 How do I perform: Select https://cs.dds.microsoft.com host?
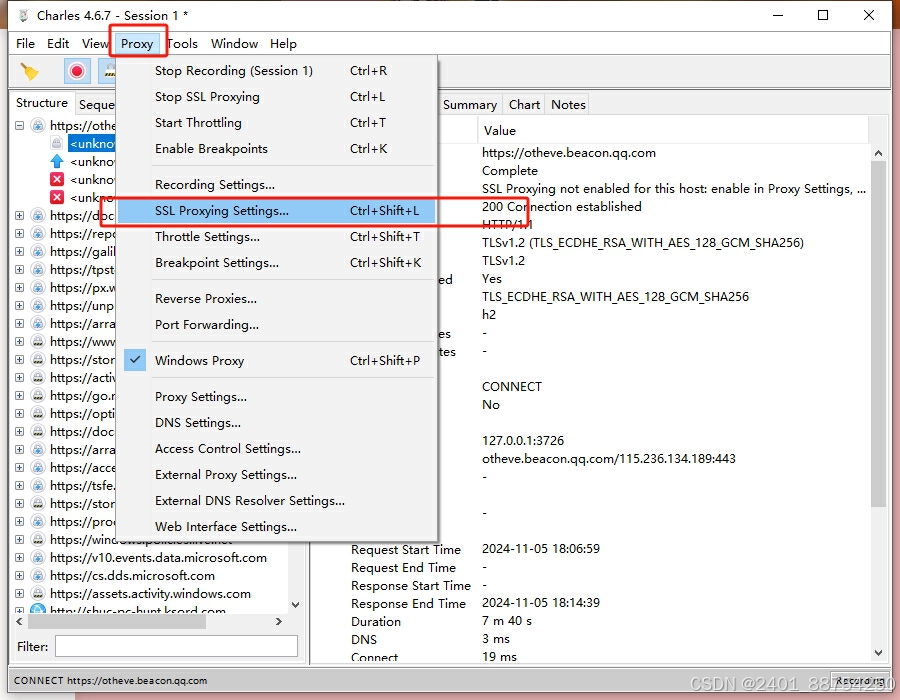pos(133,575)
